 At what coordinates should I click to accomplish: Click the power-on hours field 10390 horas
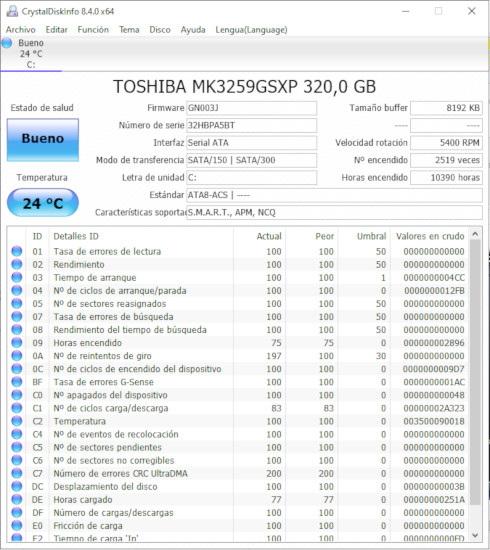click(x=447, y=177)
